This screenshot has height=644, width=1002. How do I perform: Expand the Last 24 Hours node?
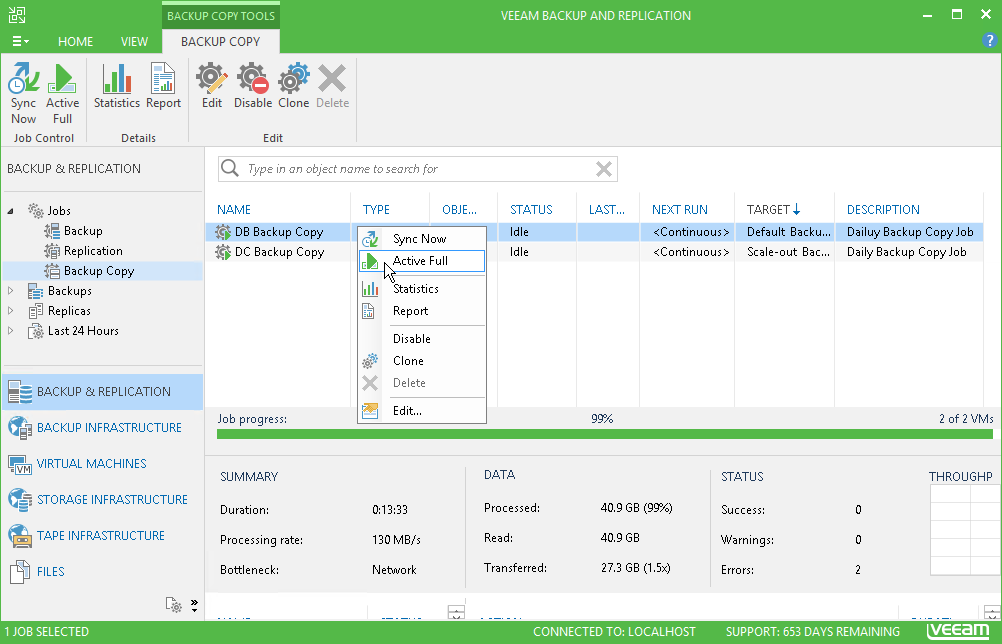10,331
